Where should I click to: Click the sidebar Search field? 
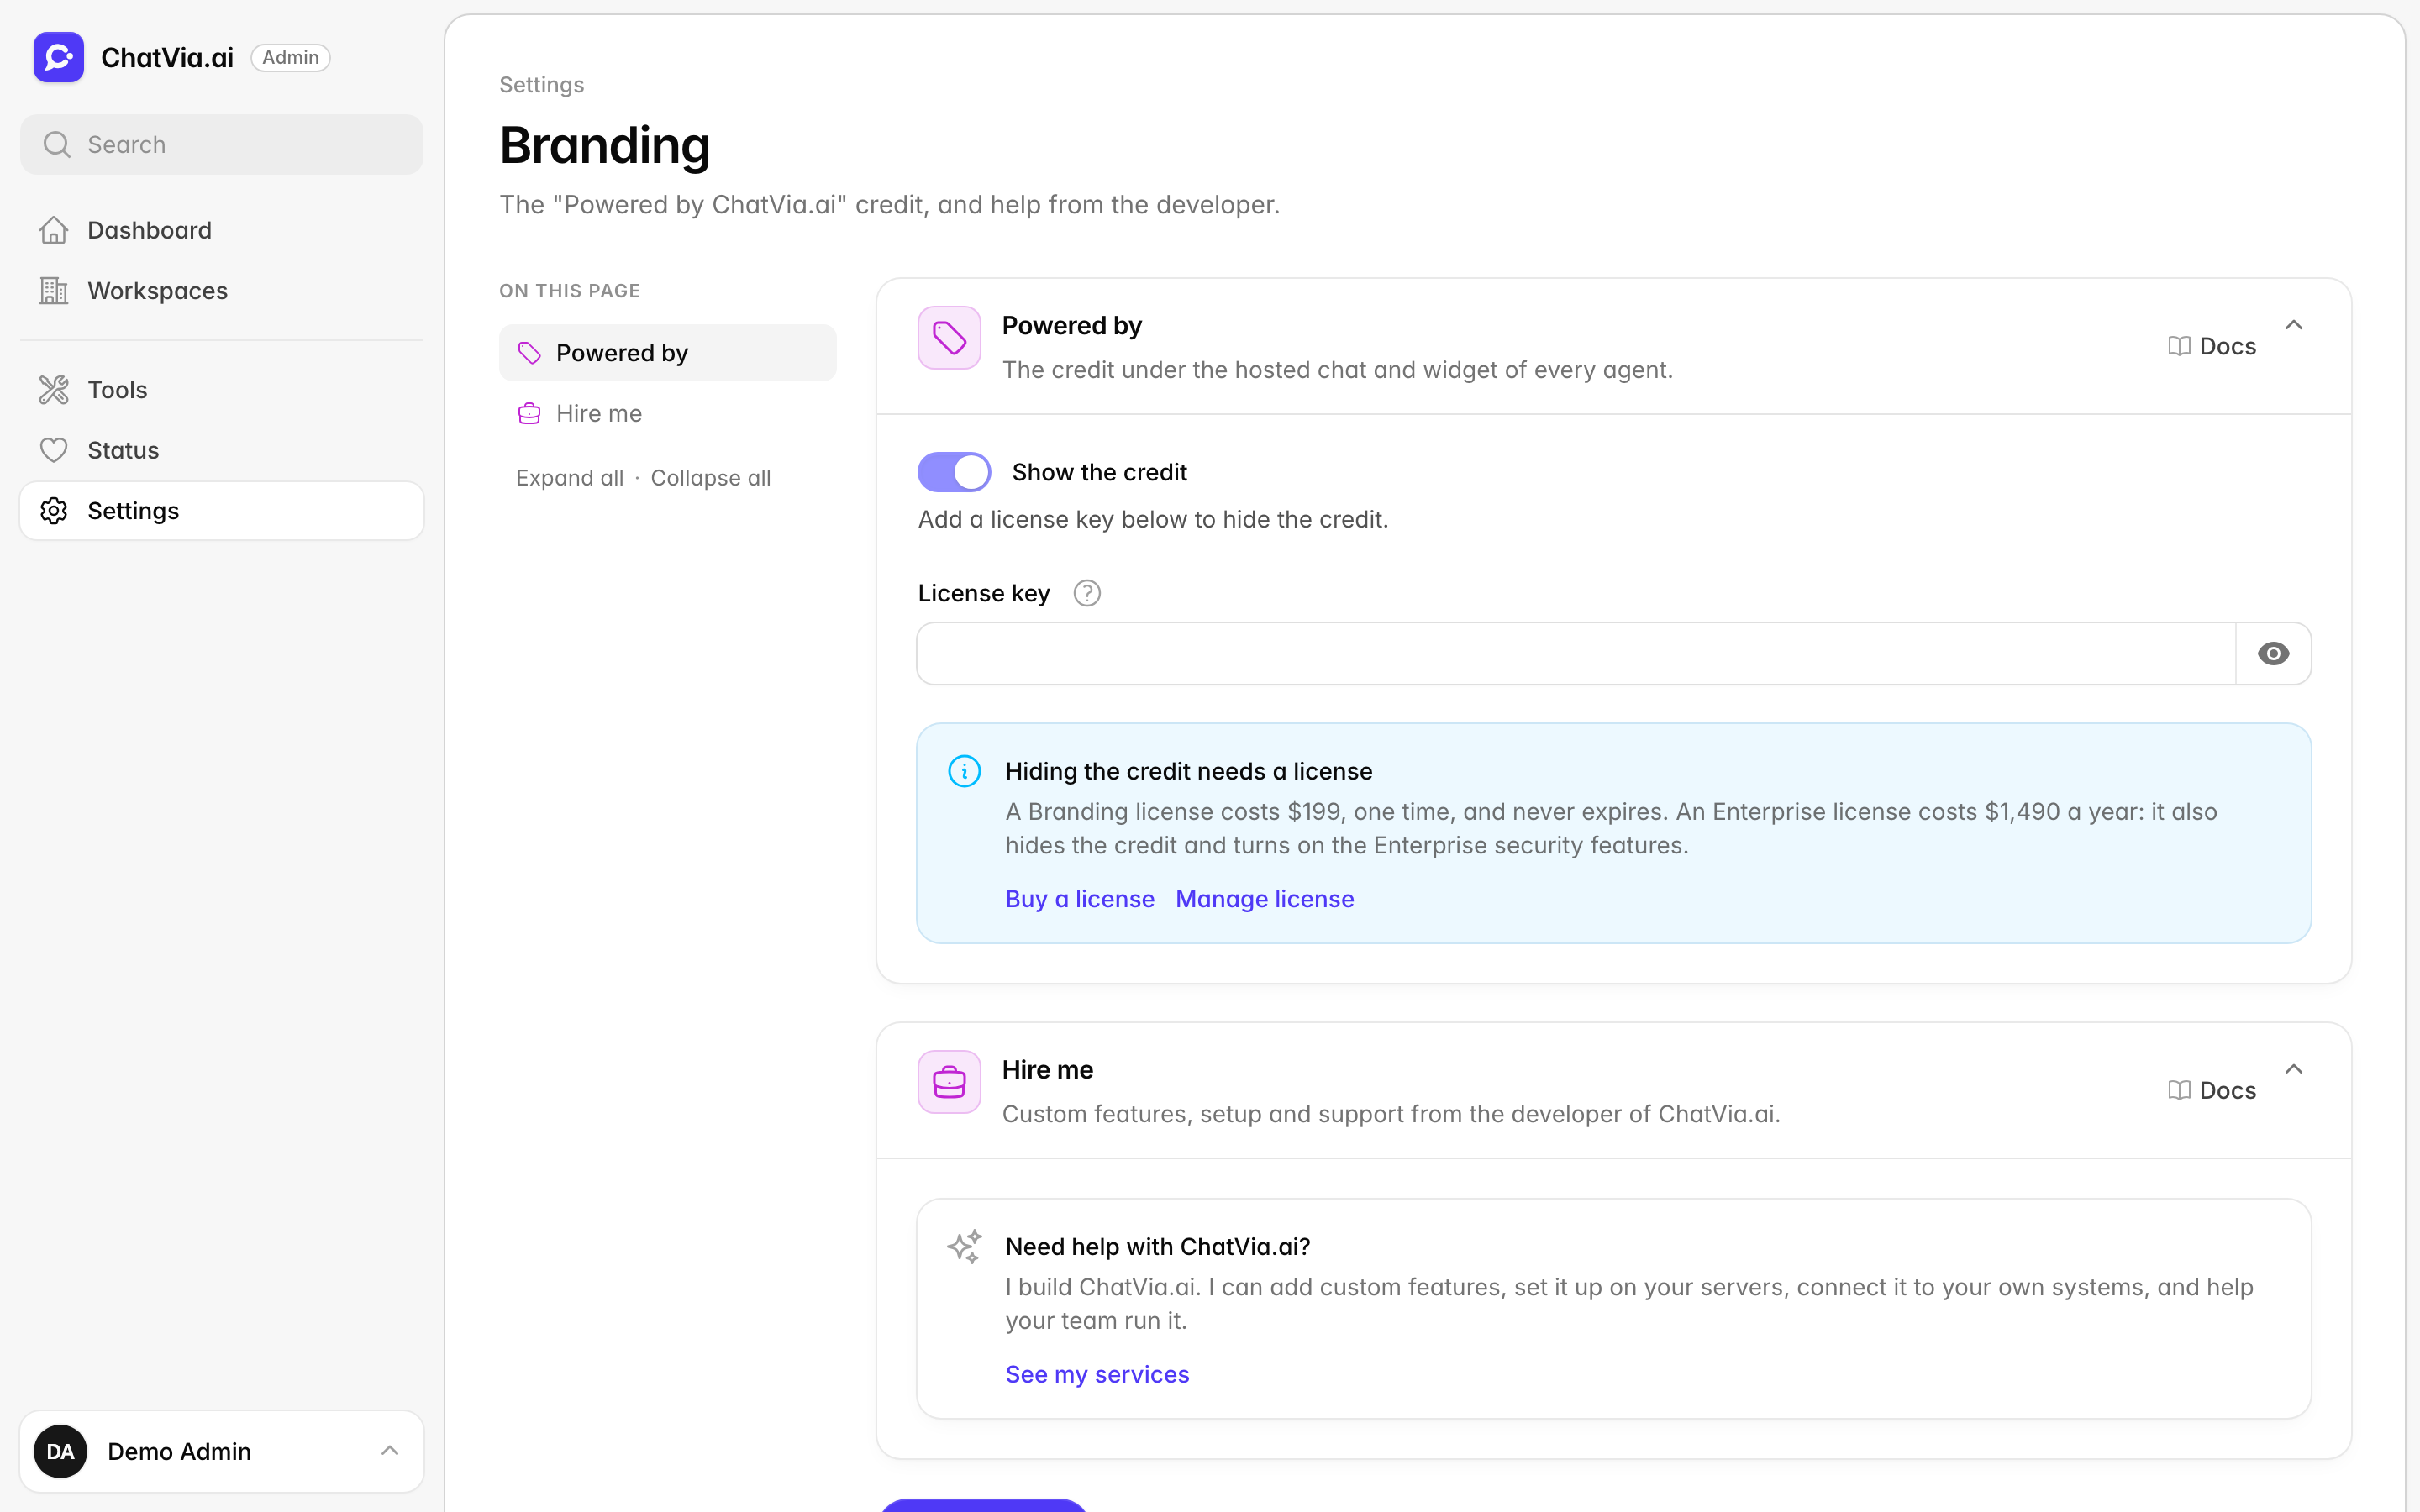222,144
